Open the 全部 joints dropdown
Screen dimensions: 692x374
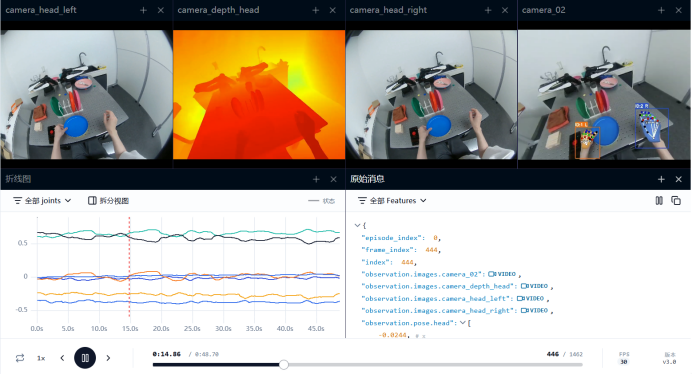coord(42,200)
